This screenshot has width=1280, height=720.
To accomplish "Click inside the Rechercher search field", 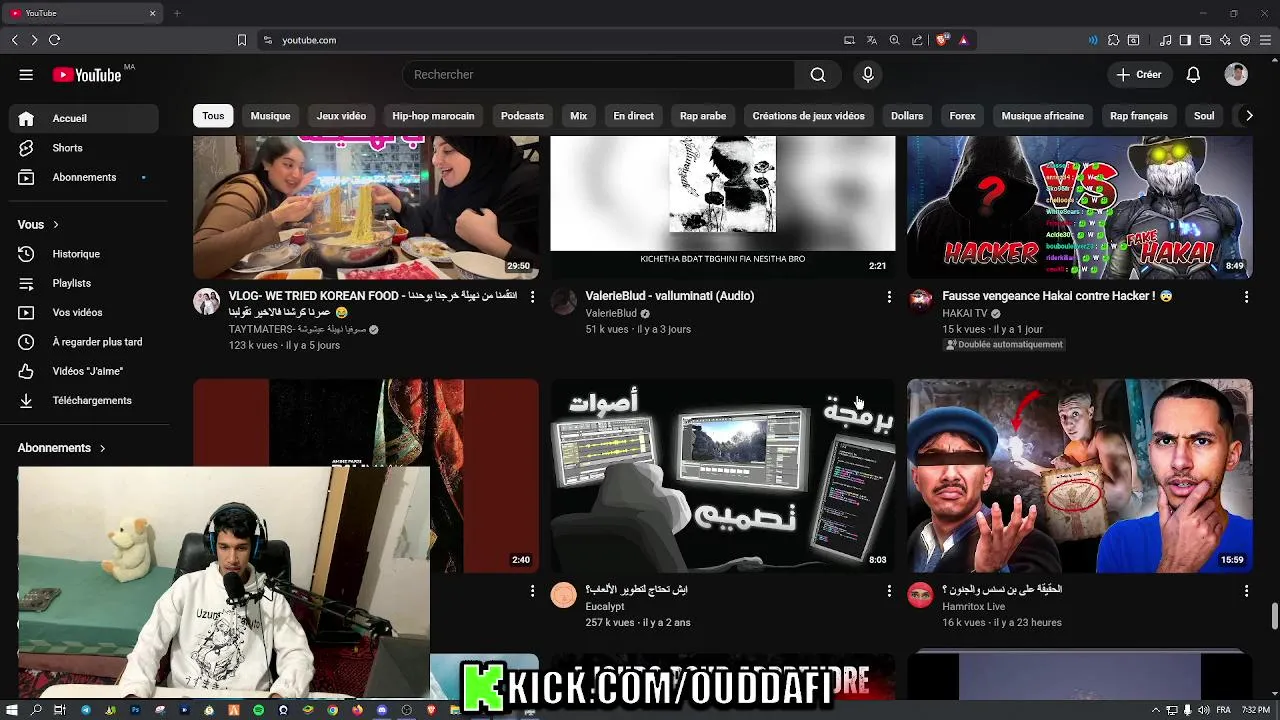I will (599, 75).
